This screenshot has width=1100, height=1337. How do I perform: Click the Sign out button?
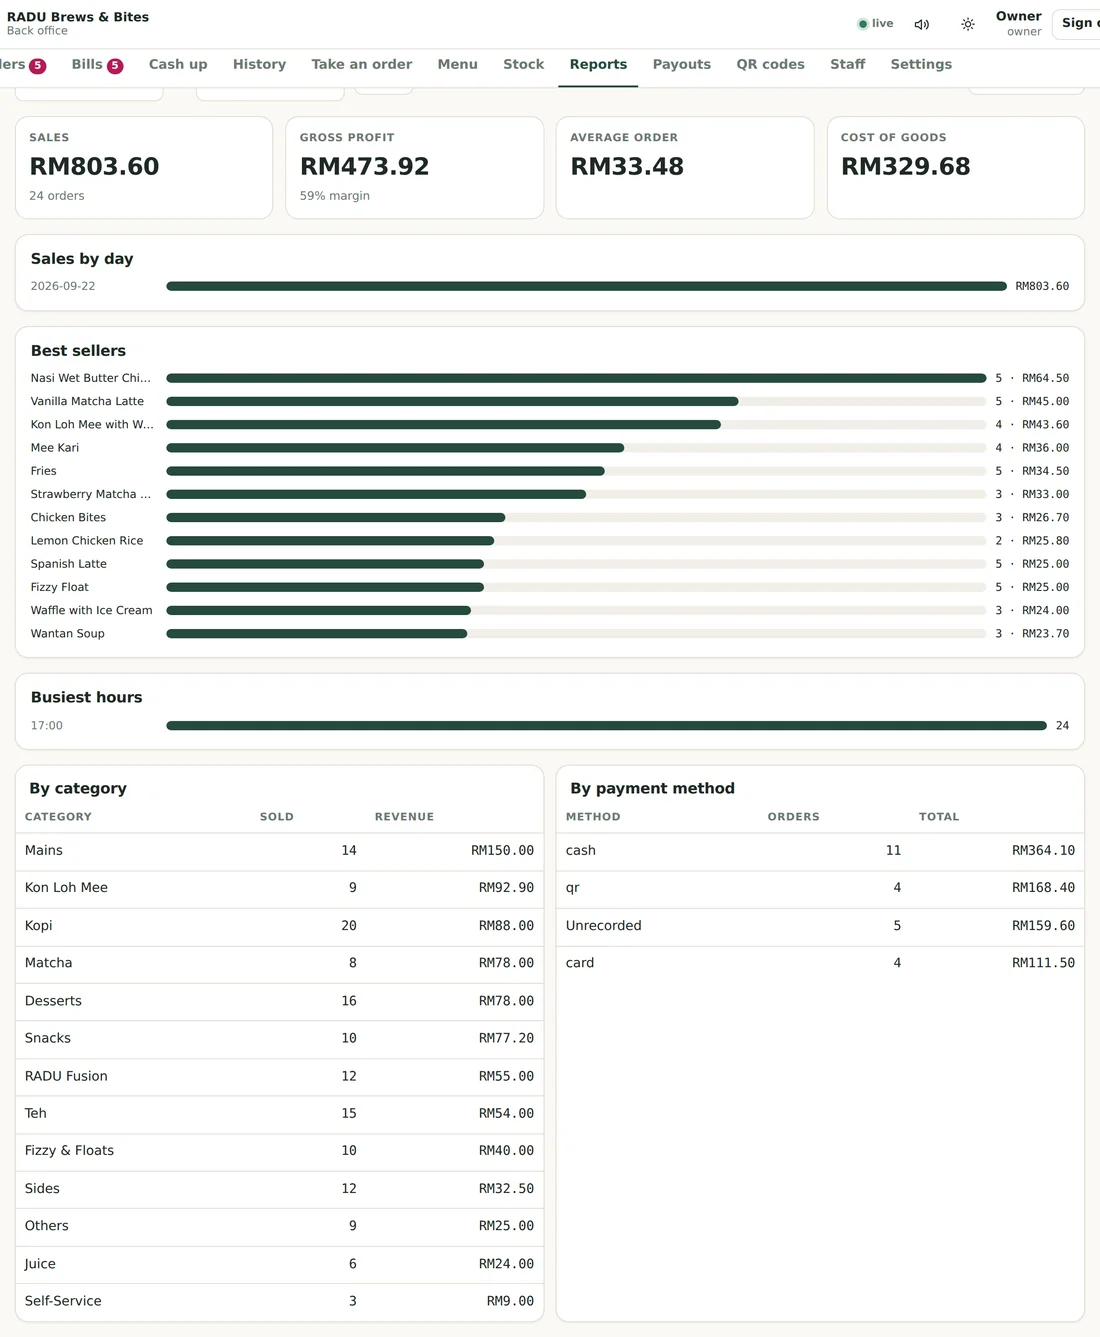pyautogui.click(x=1077, y=24)
